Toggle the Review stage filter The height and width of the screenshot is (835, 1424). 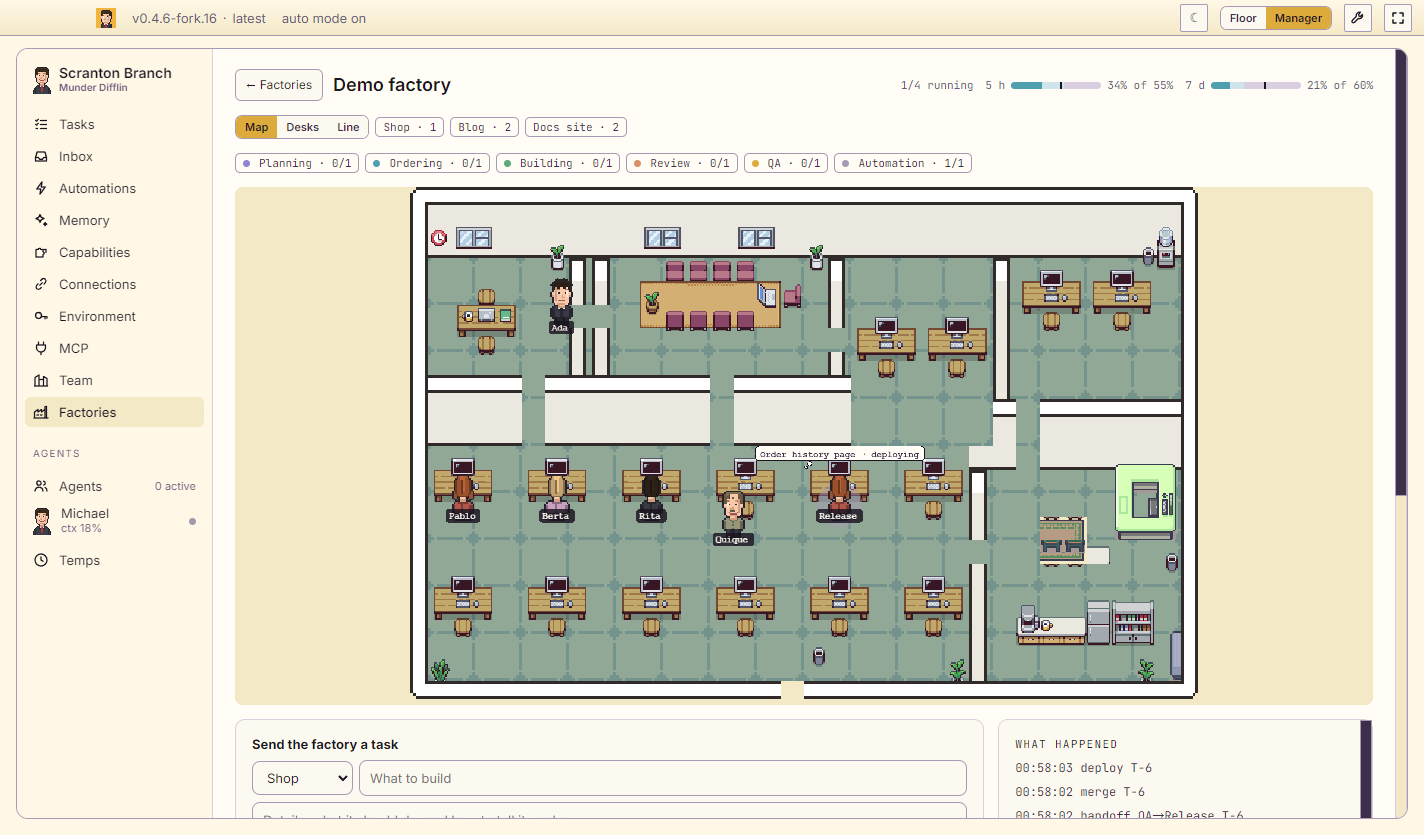click(x=682, y=163)
